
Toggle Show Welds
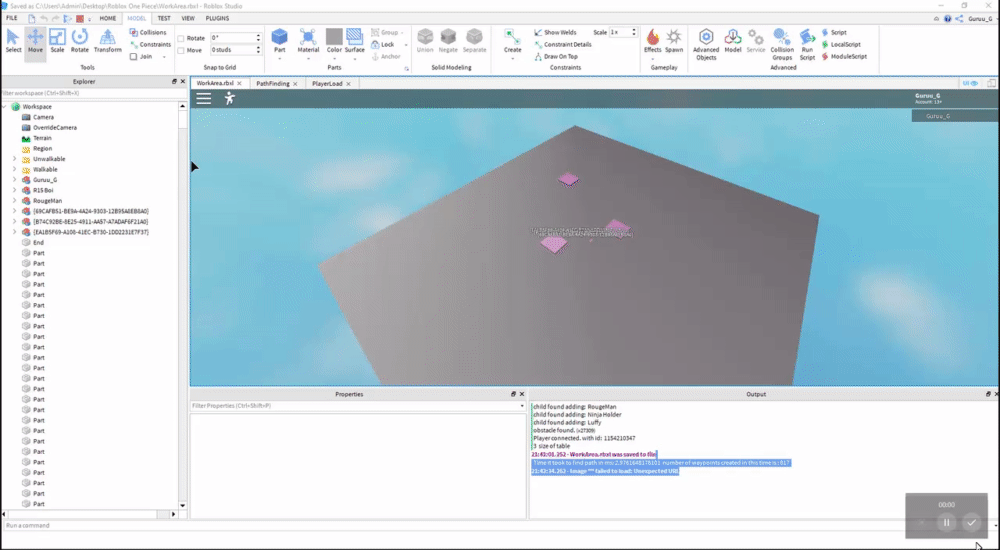[555, 33]
